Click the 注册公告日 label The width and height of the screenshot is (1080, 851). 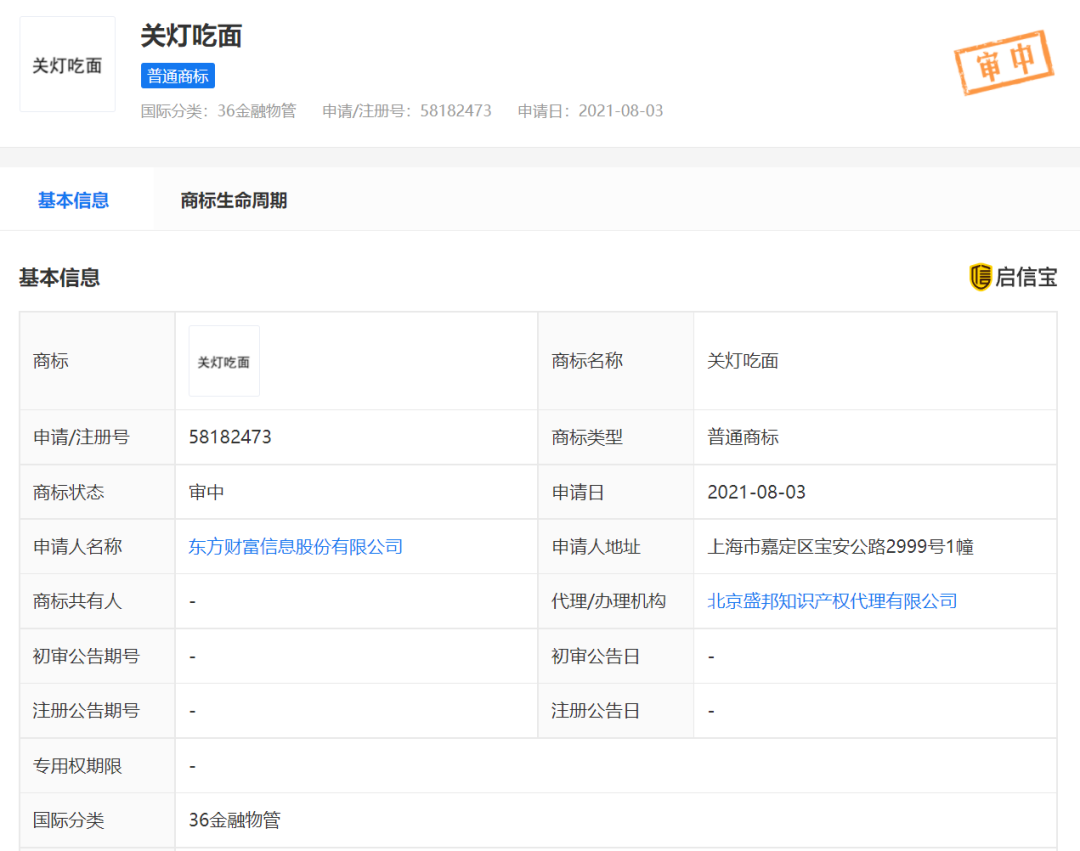pyautogui.click(x=595, y=711)
